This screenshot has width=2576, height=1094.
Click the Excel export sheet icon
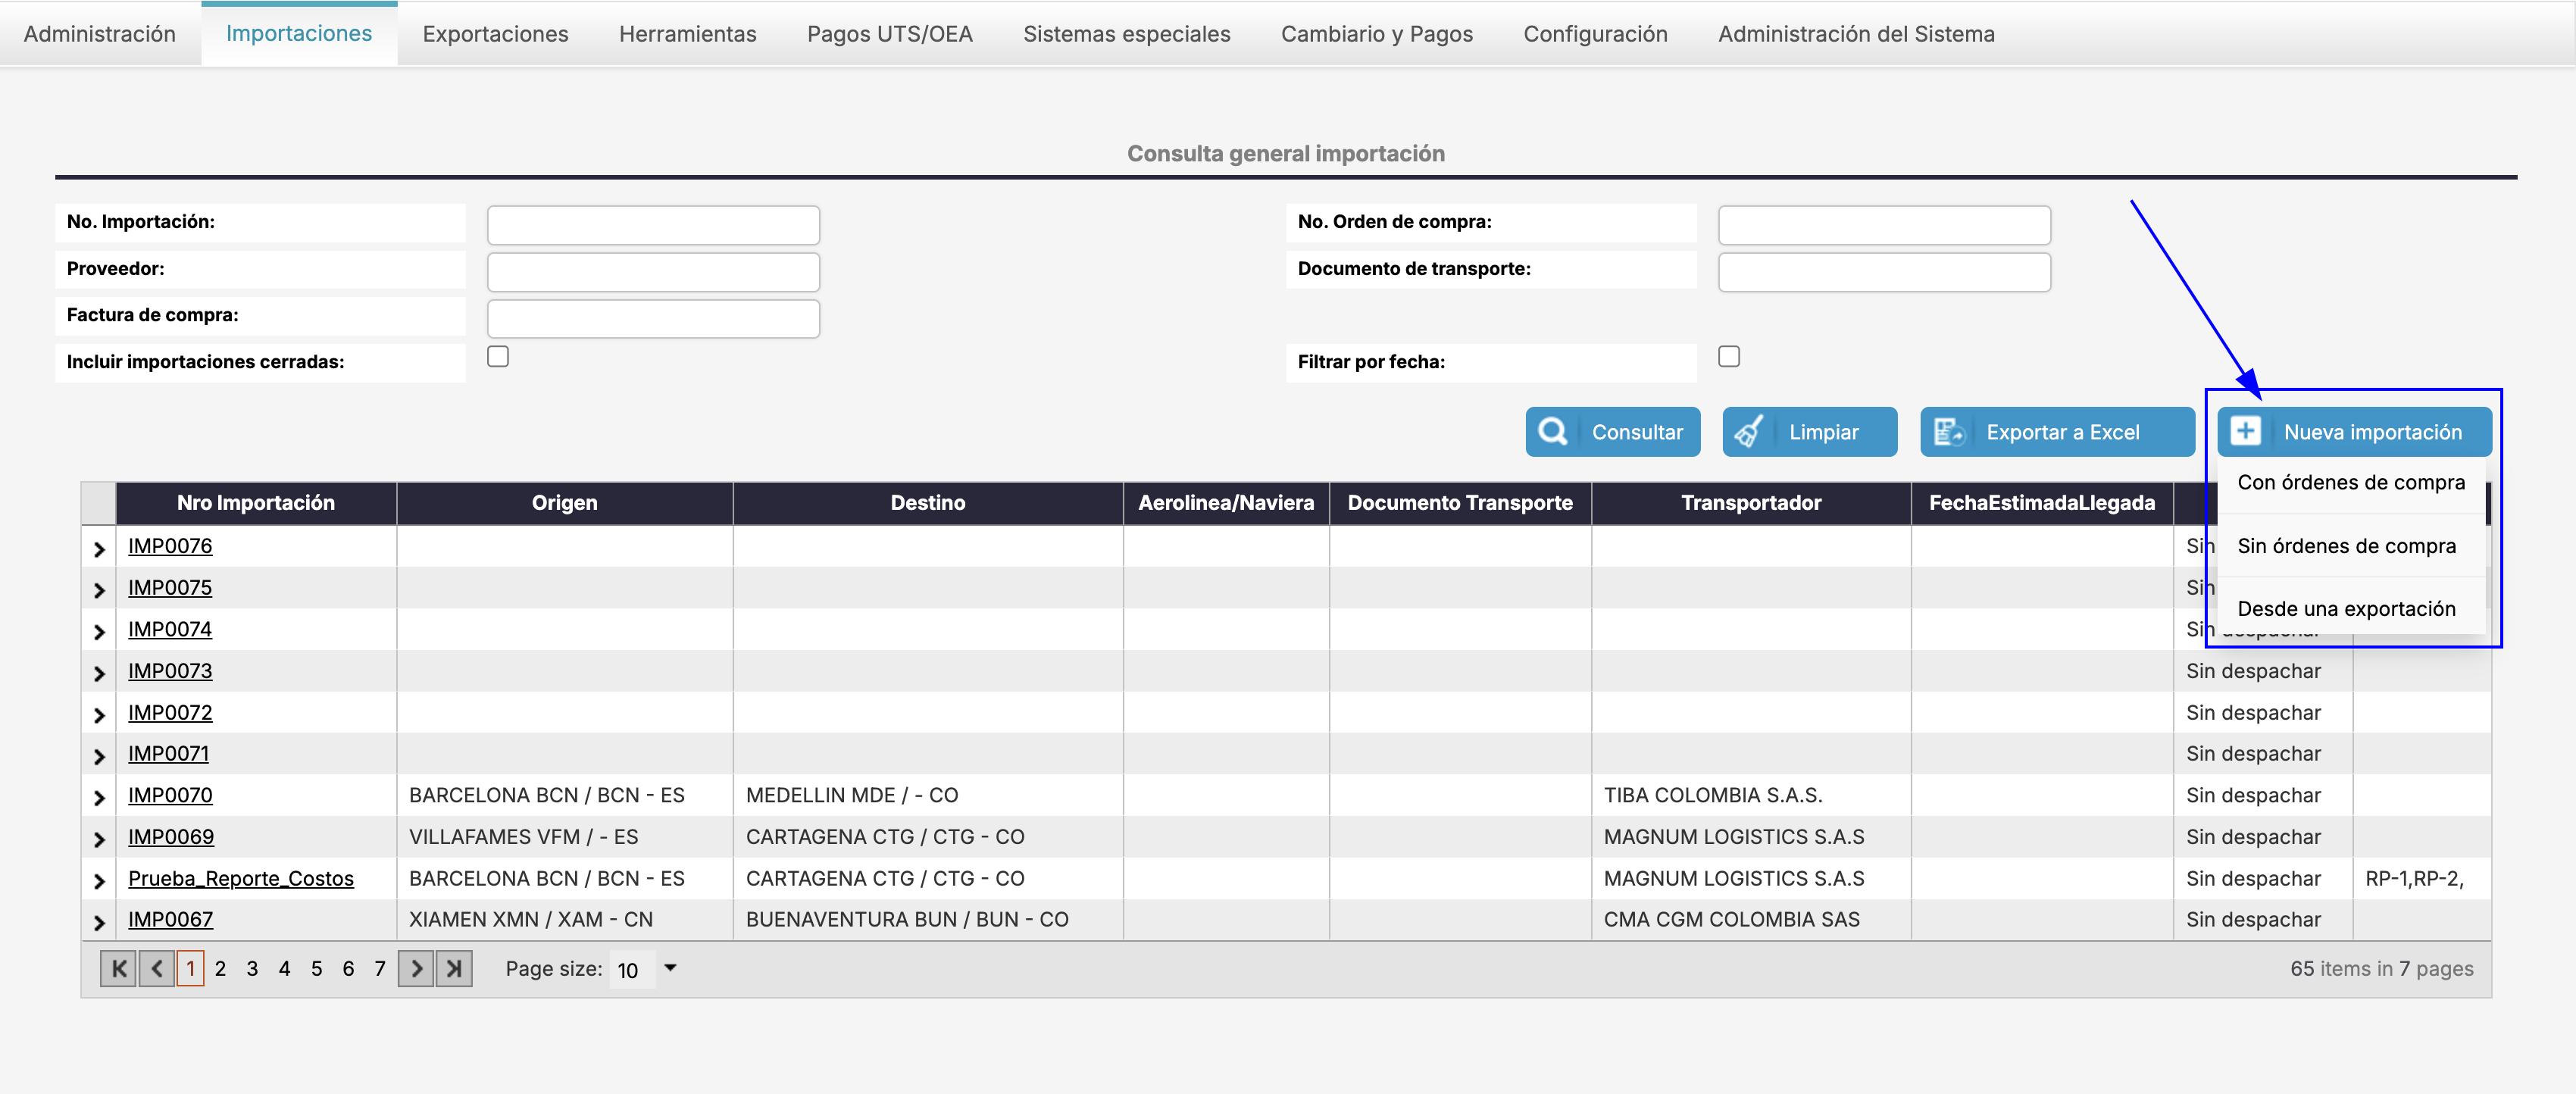[x=1948, y=432]
